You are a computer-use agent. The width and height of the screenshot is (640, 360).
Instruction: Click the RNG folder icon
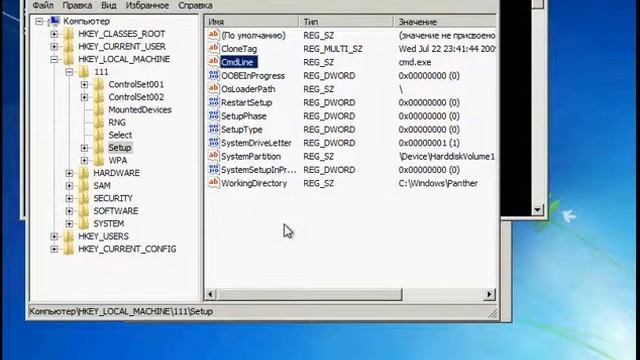pyautogui.click(x=99, y=122)
